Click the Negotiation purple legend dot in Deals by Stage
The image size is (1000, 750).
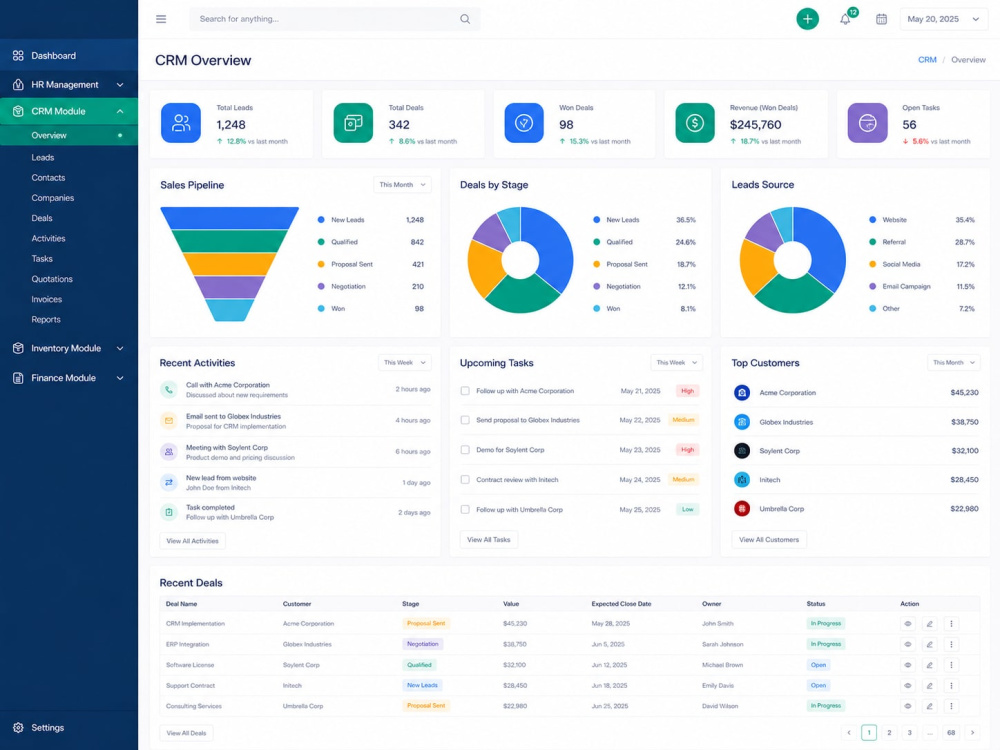(x=596, y=287)
